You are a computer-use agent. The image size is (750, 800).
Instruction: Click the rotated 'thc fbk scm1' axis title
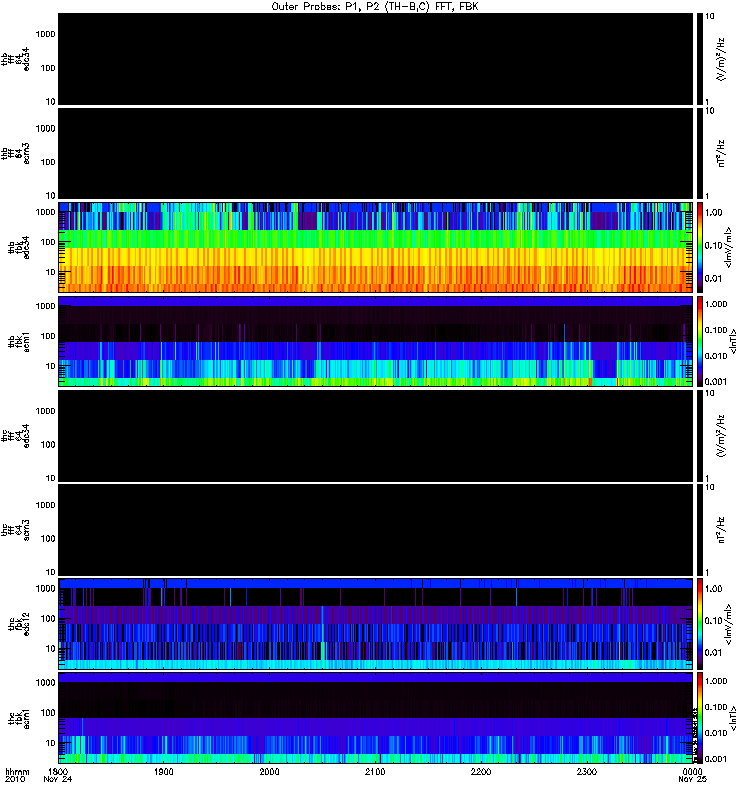pyautogui.click(x=19, y=718)
